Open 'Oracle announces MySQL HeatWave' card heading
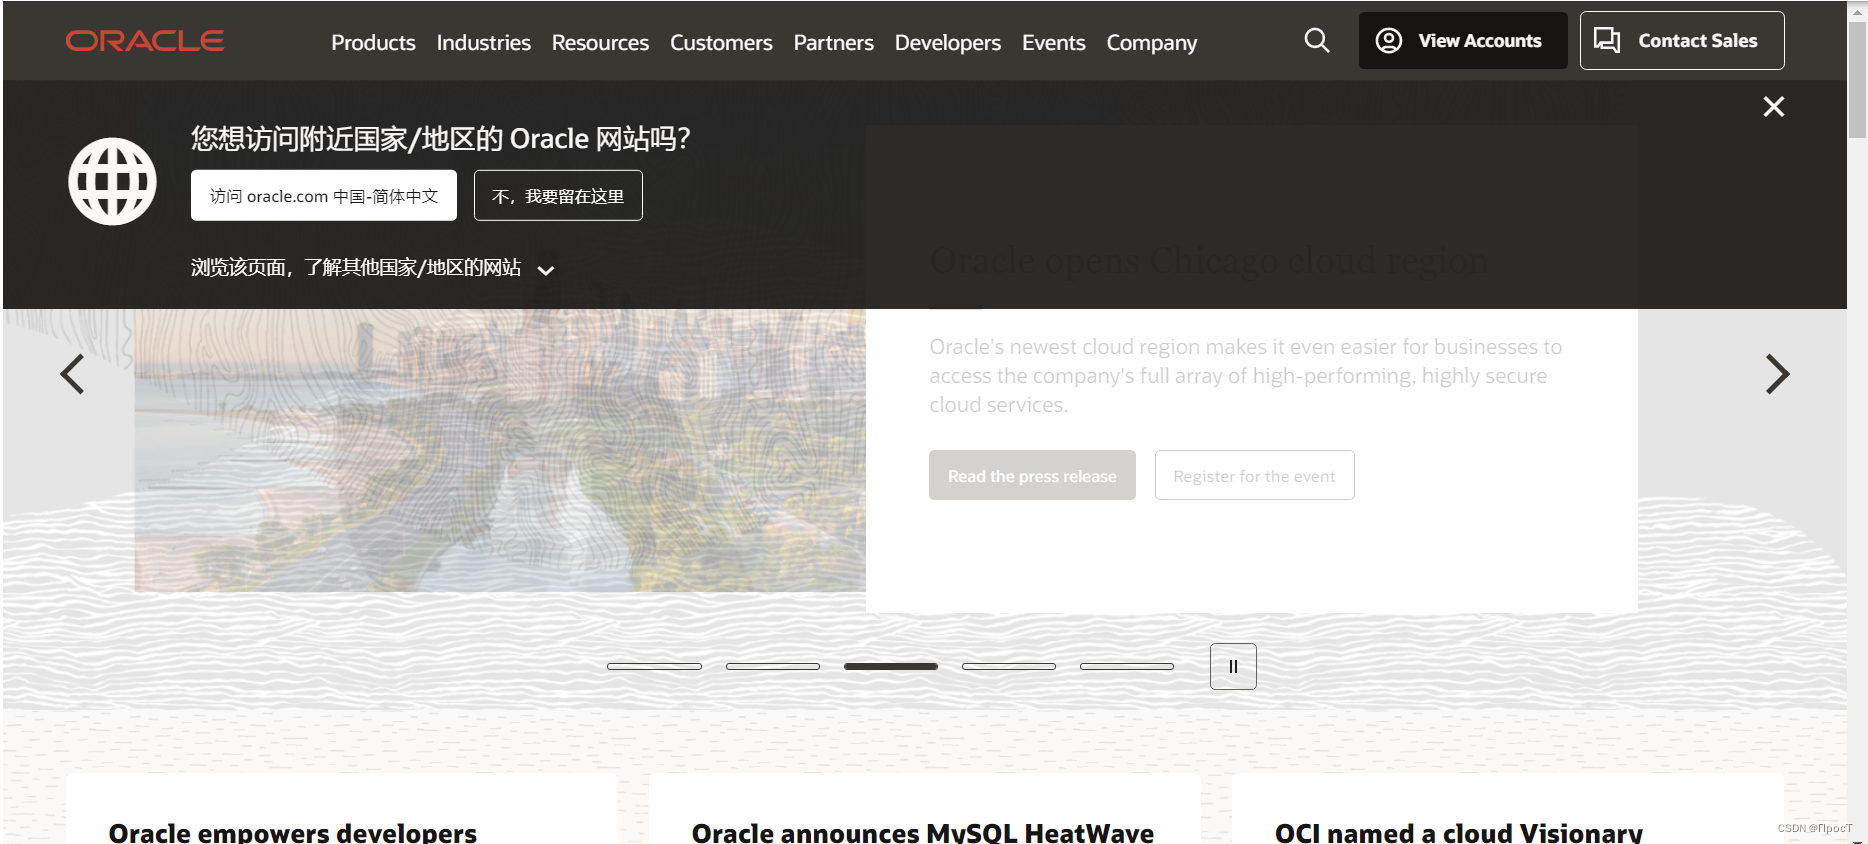Viewport: 1868px width, 844px height. coord(922,832)
